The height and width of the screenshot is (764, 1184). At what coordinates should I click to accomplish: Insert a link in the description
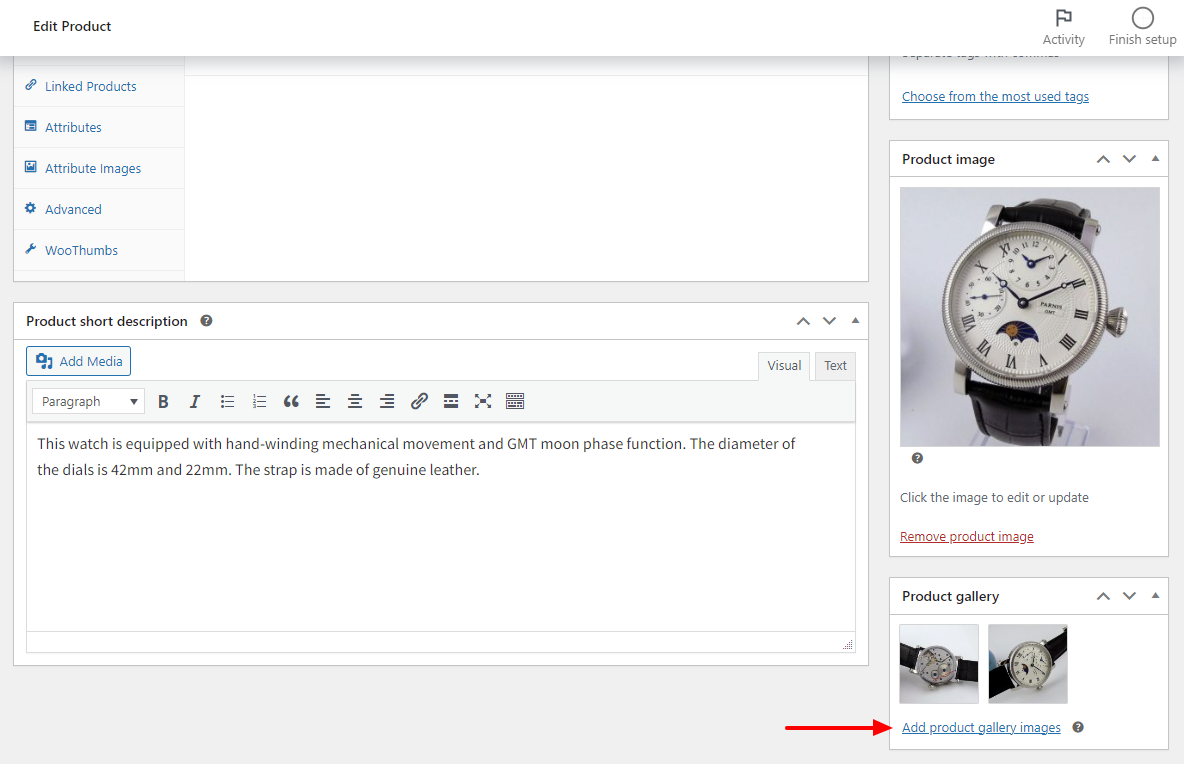pos(419,401)
